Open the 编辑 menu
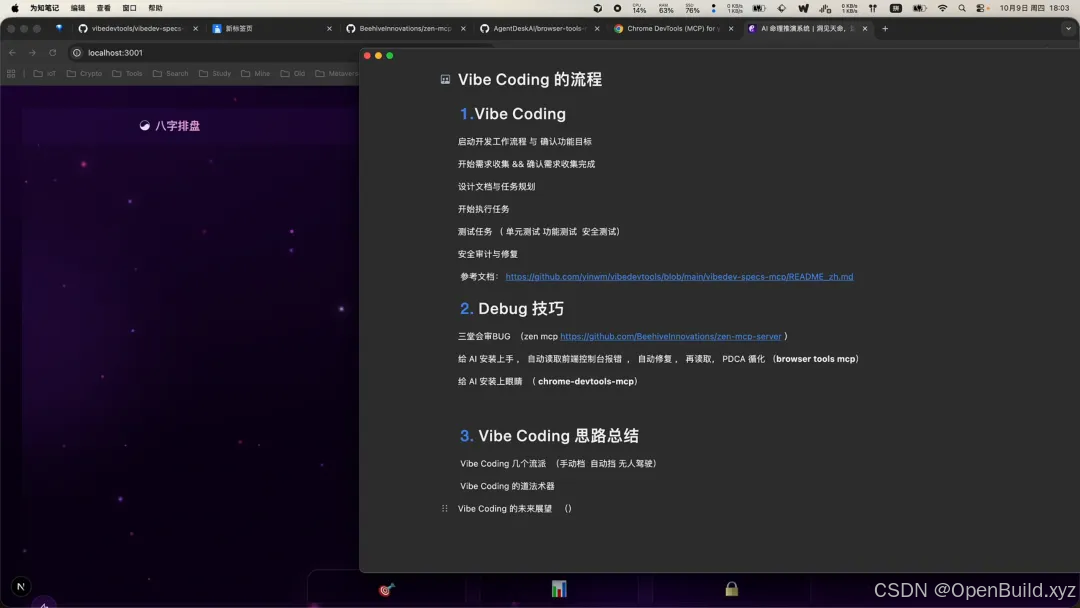This screenshot has height=608, width=1080. coord(78,8)
